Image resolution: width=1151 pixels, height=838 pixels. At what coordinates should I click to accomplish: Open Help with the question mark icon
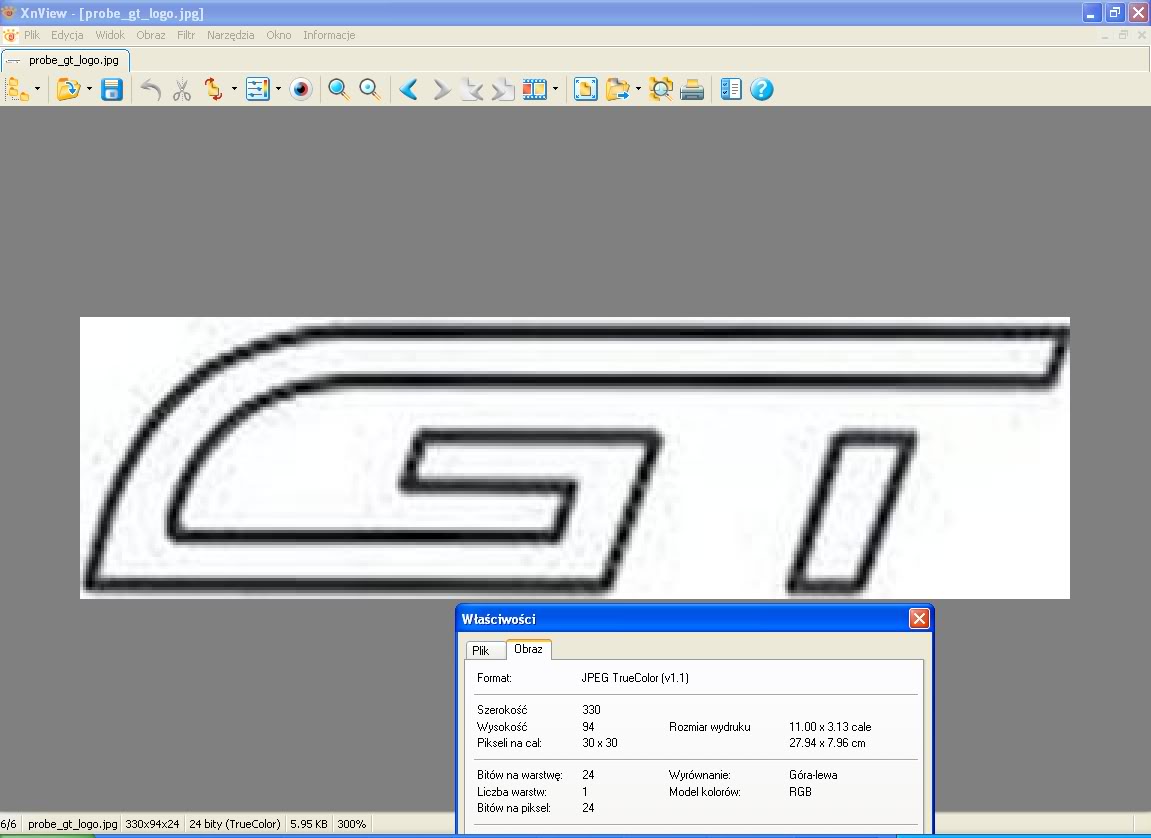click(761, 90)
